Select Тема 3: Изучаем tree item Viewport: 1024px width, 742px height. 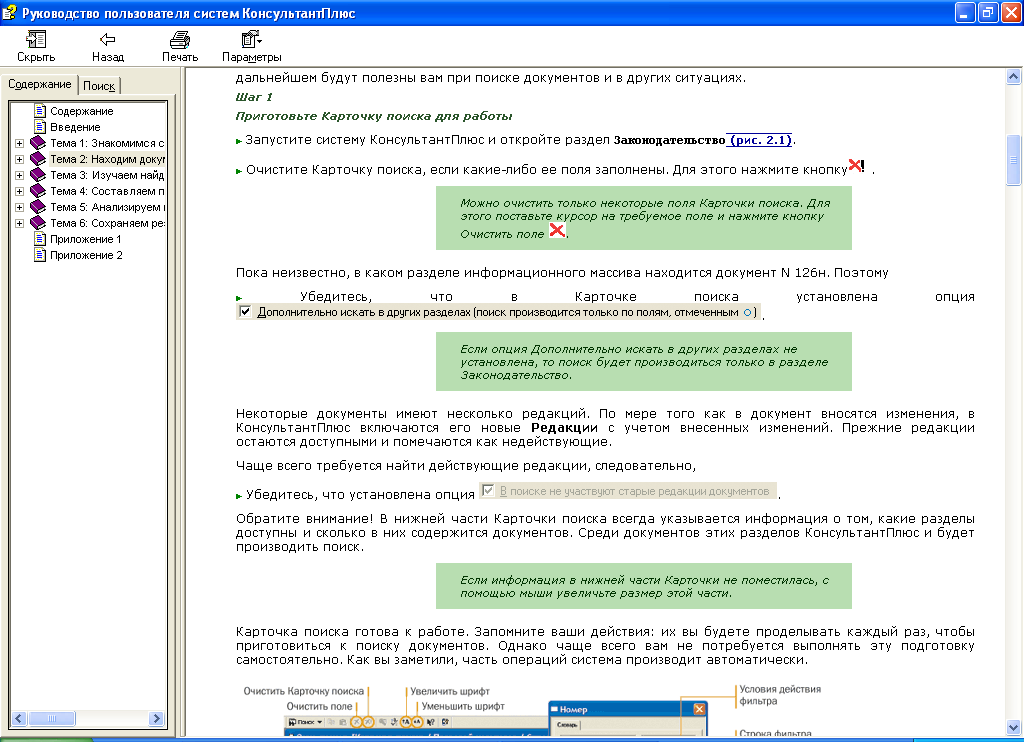[x=107, y=175]
